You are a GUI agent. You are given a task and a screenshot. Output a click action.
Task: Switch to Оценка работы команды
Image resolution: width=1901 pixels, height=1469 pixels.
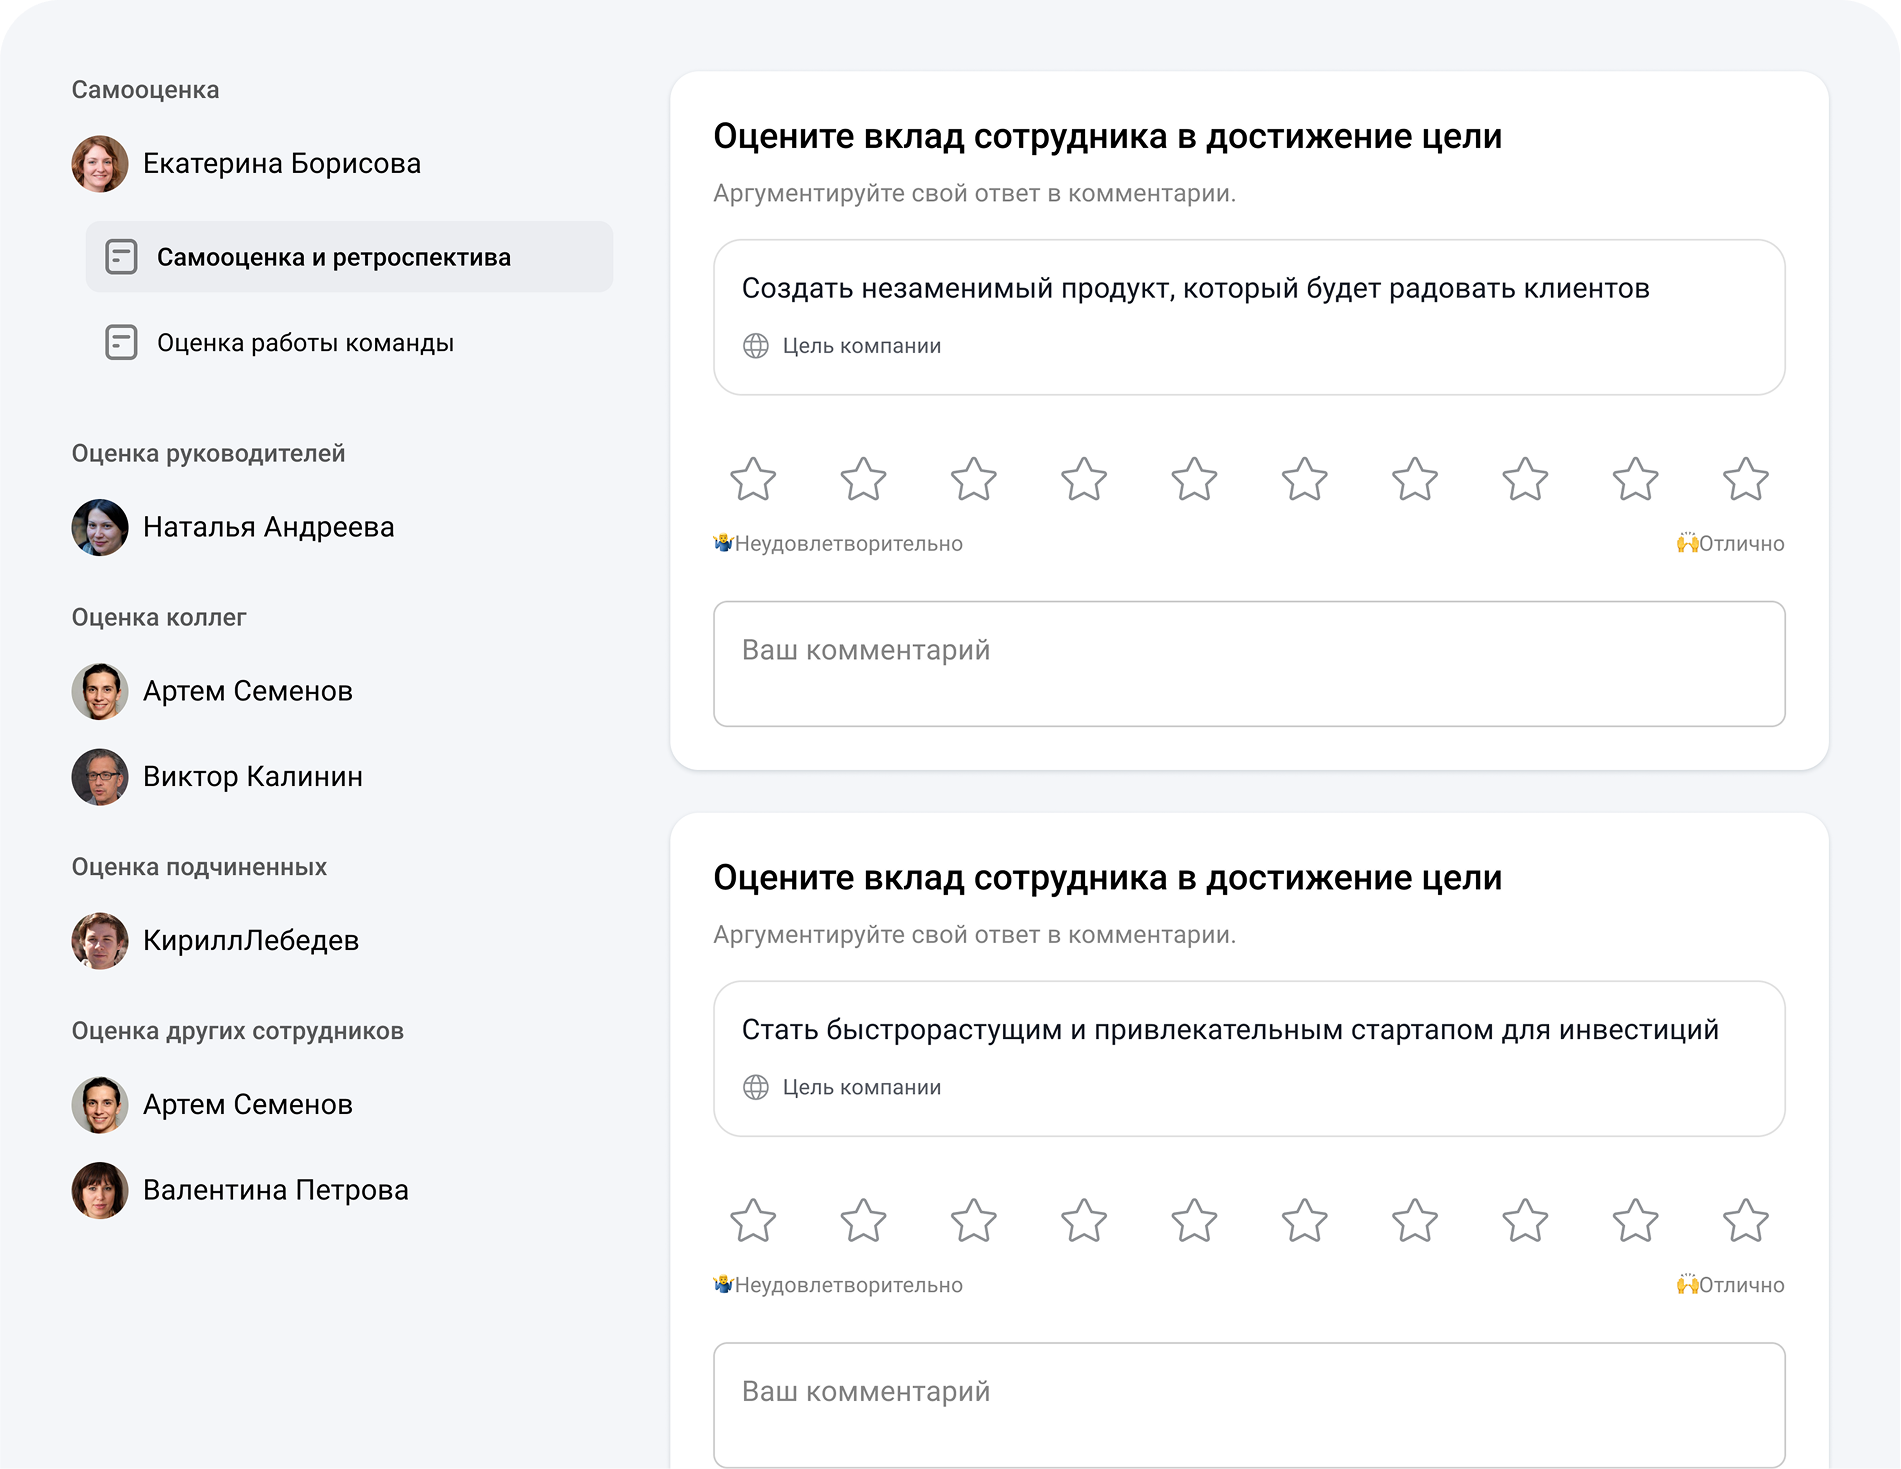point(303,343)
